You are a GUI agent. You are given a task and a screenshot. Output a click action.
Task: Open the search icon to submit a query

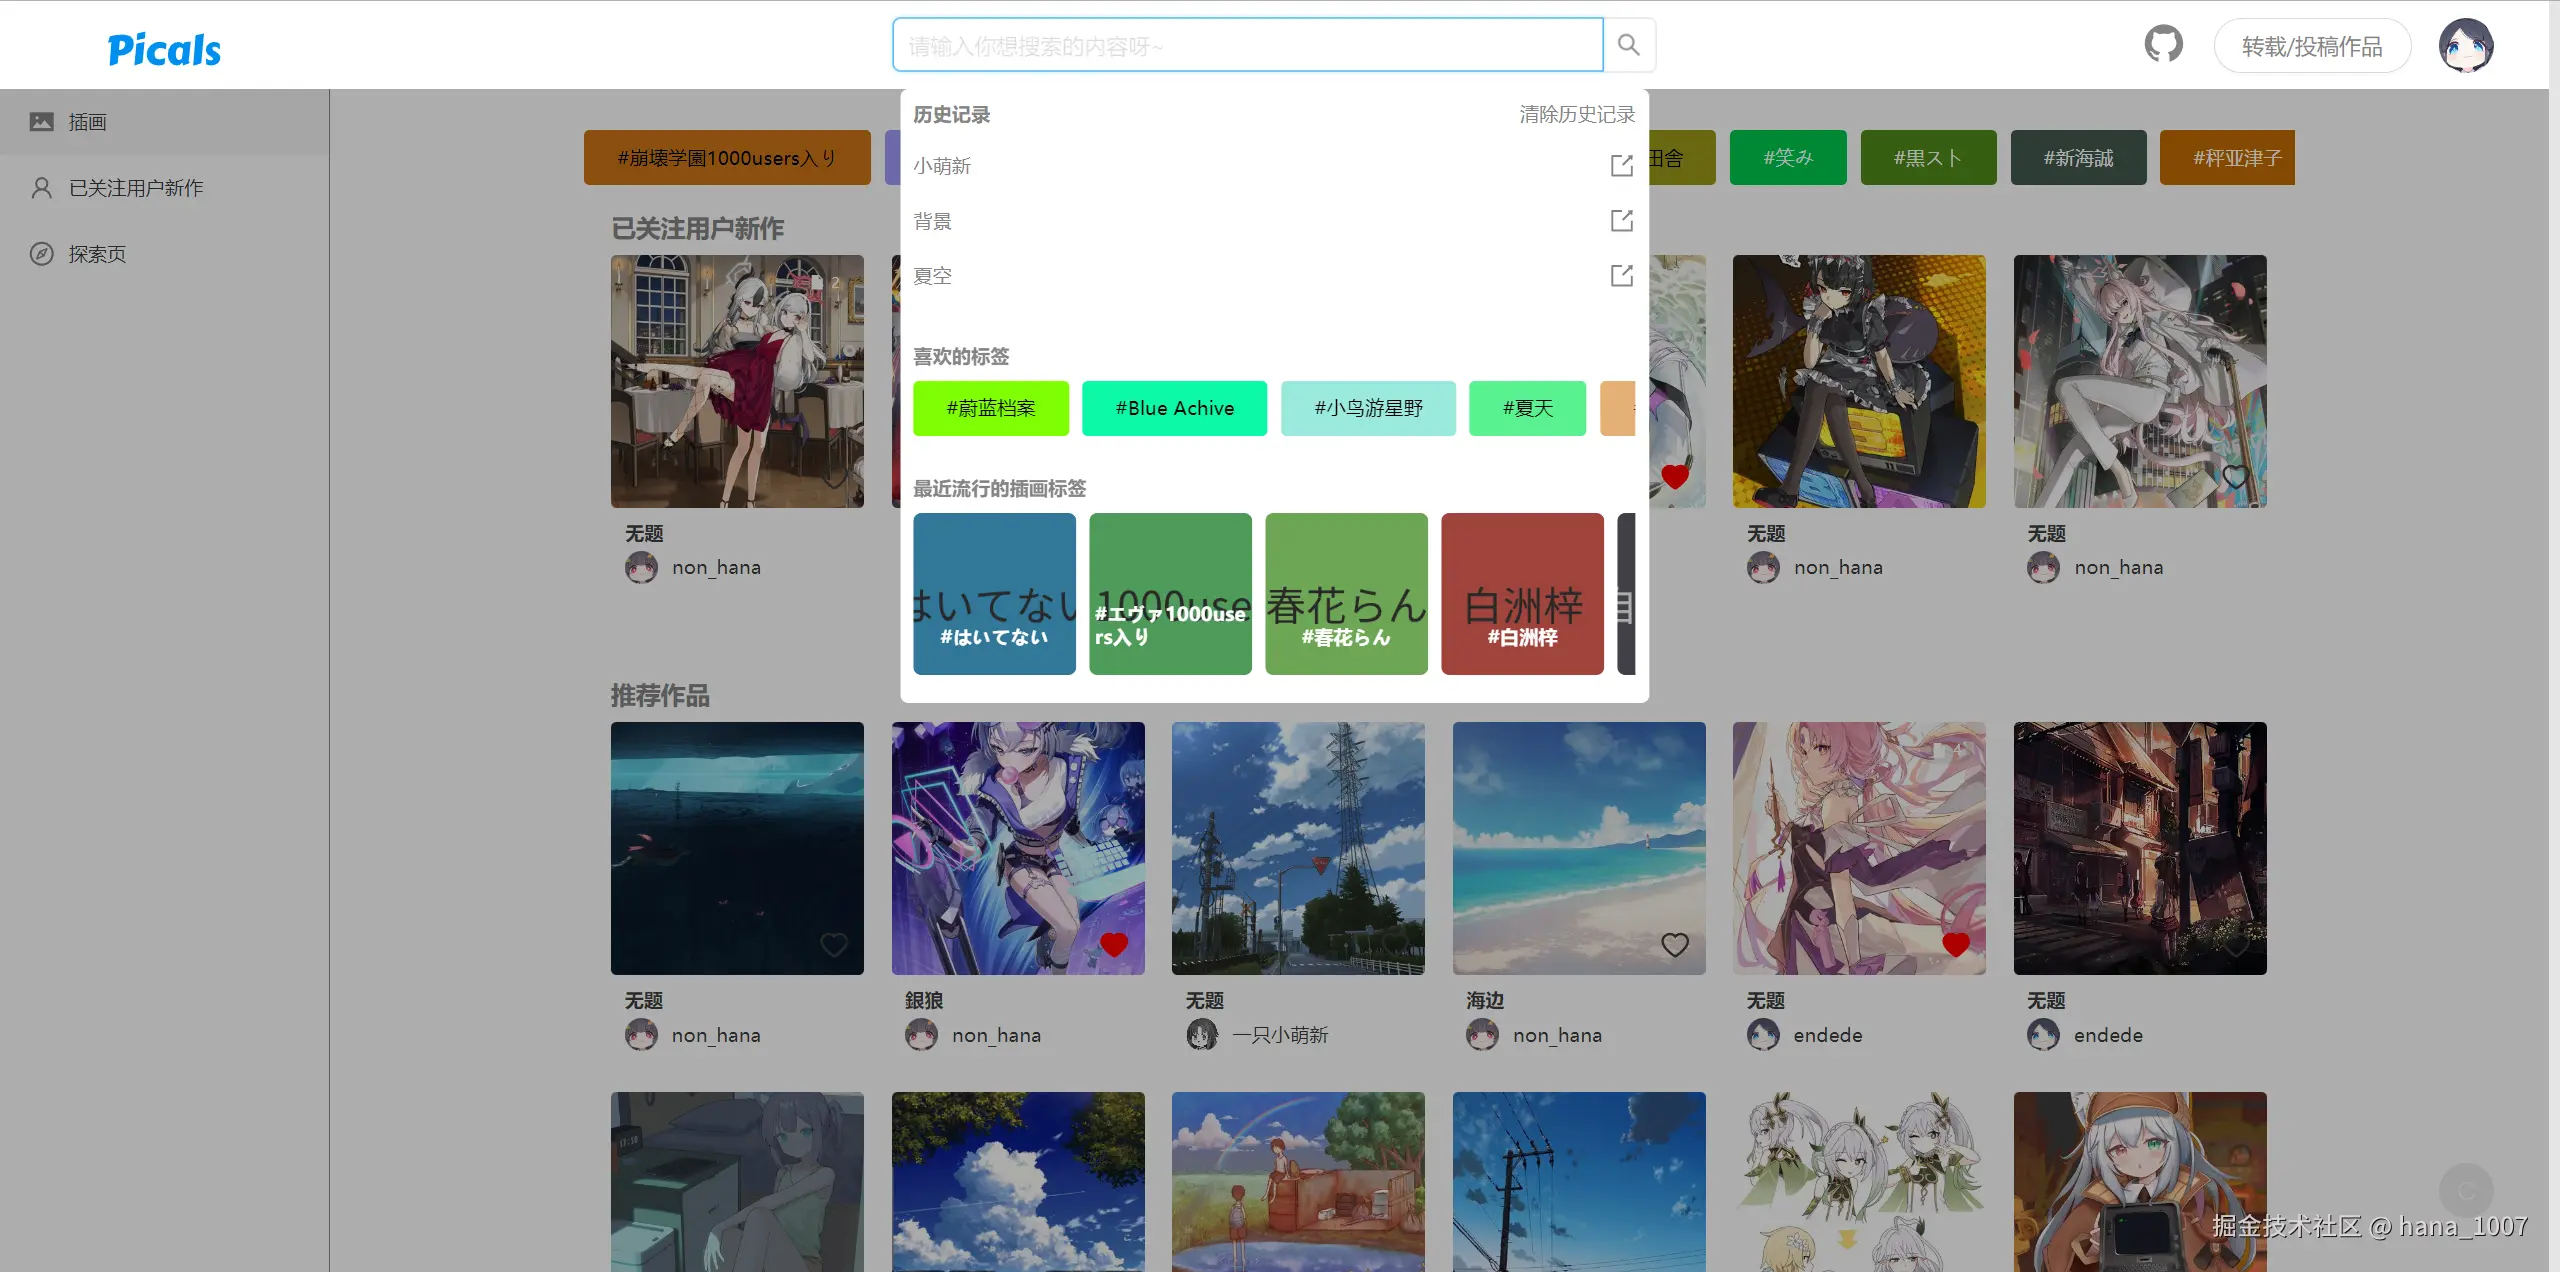click(x=1628, y=44)
